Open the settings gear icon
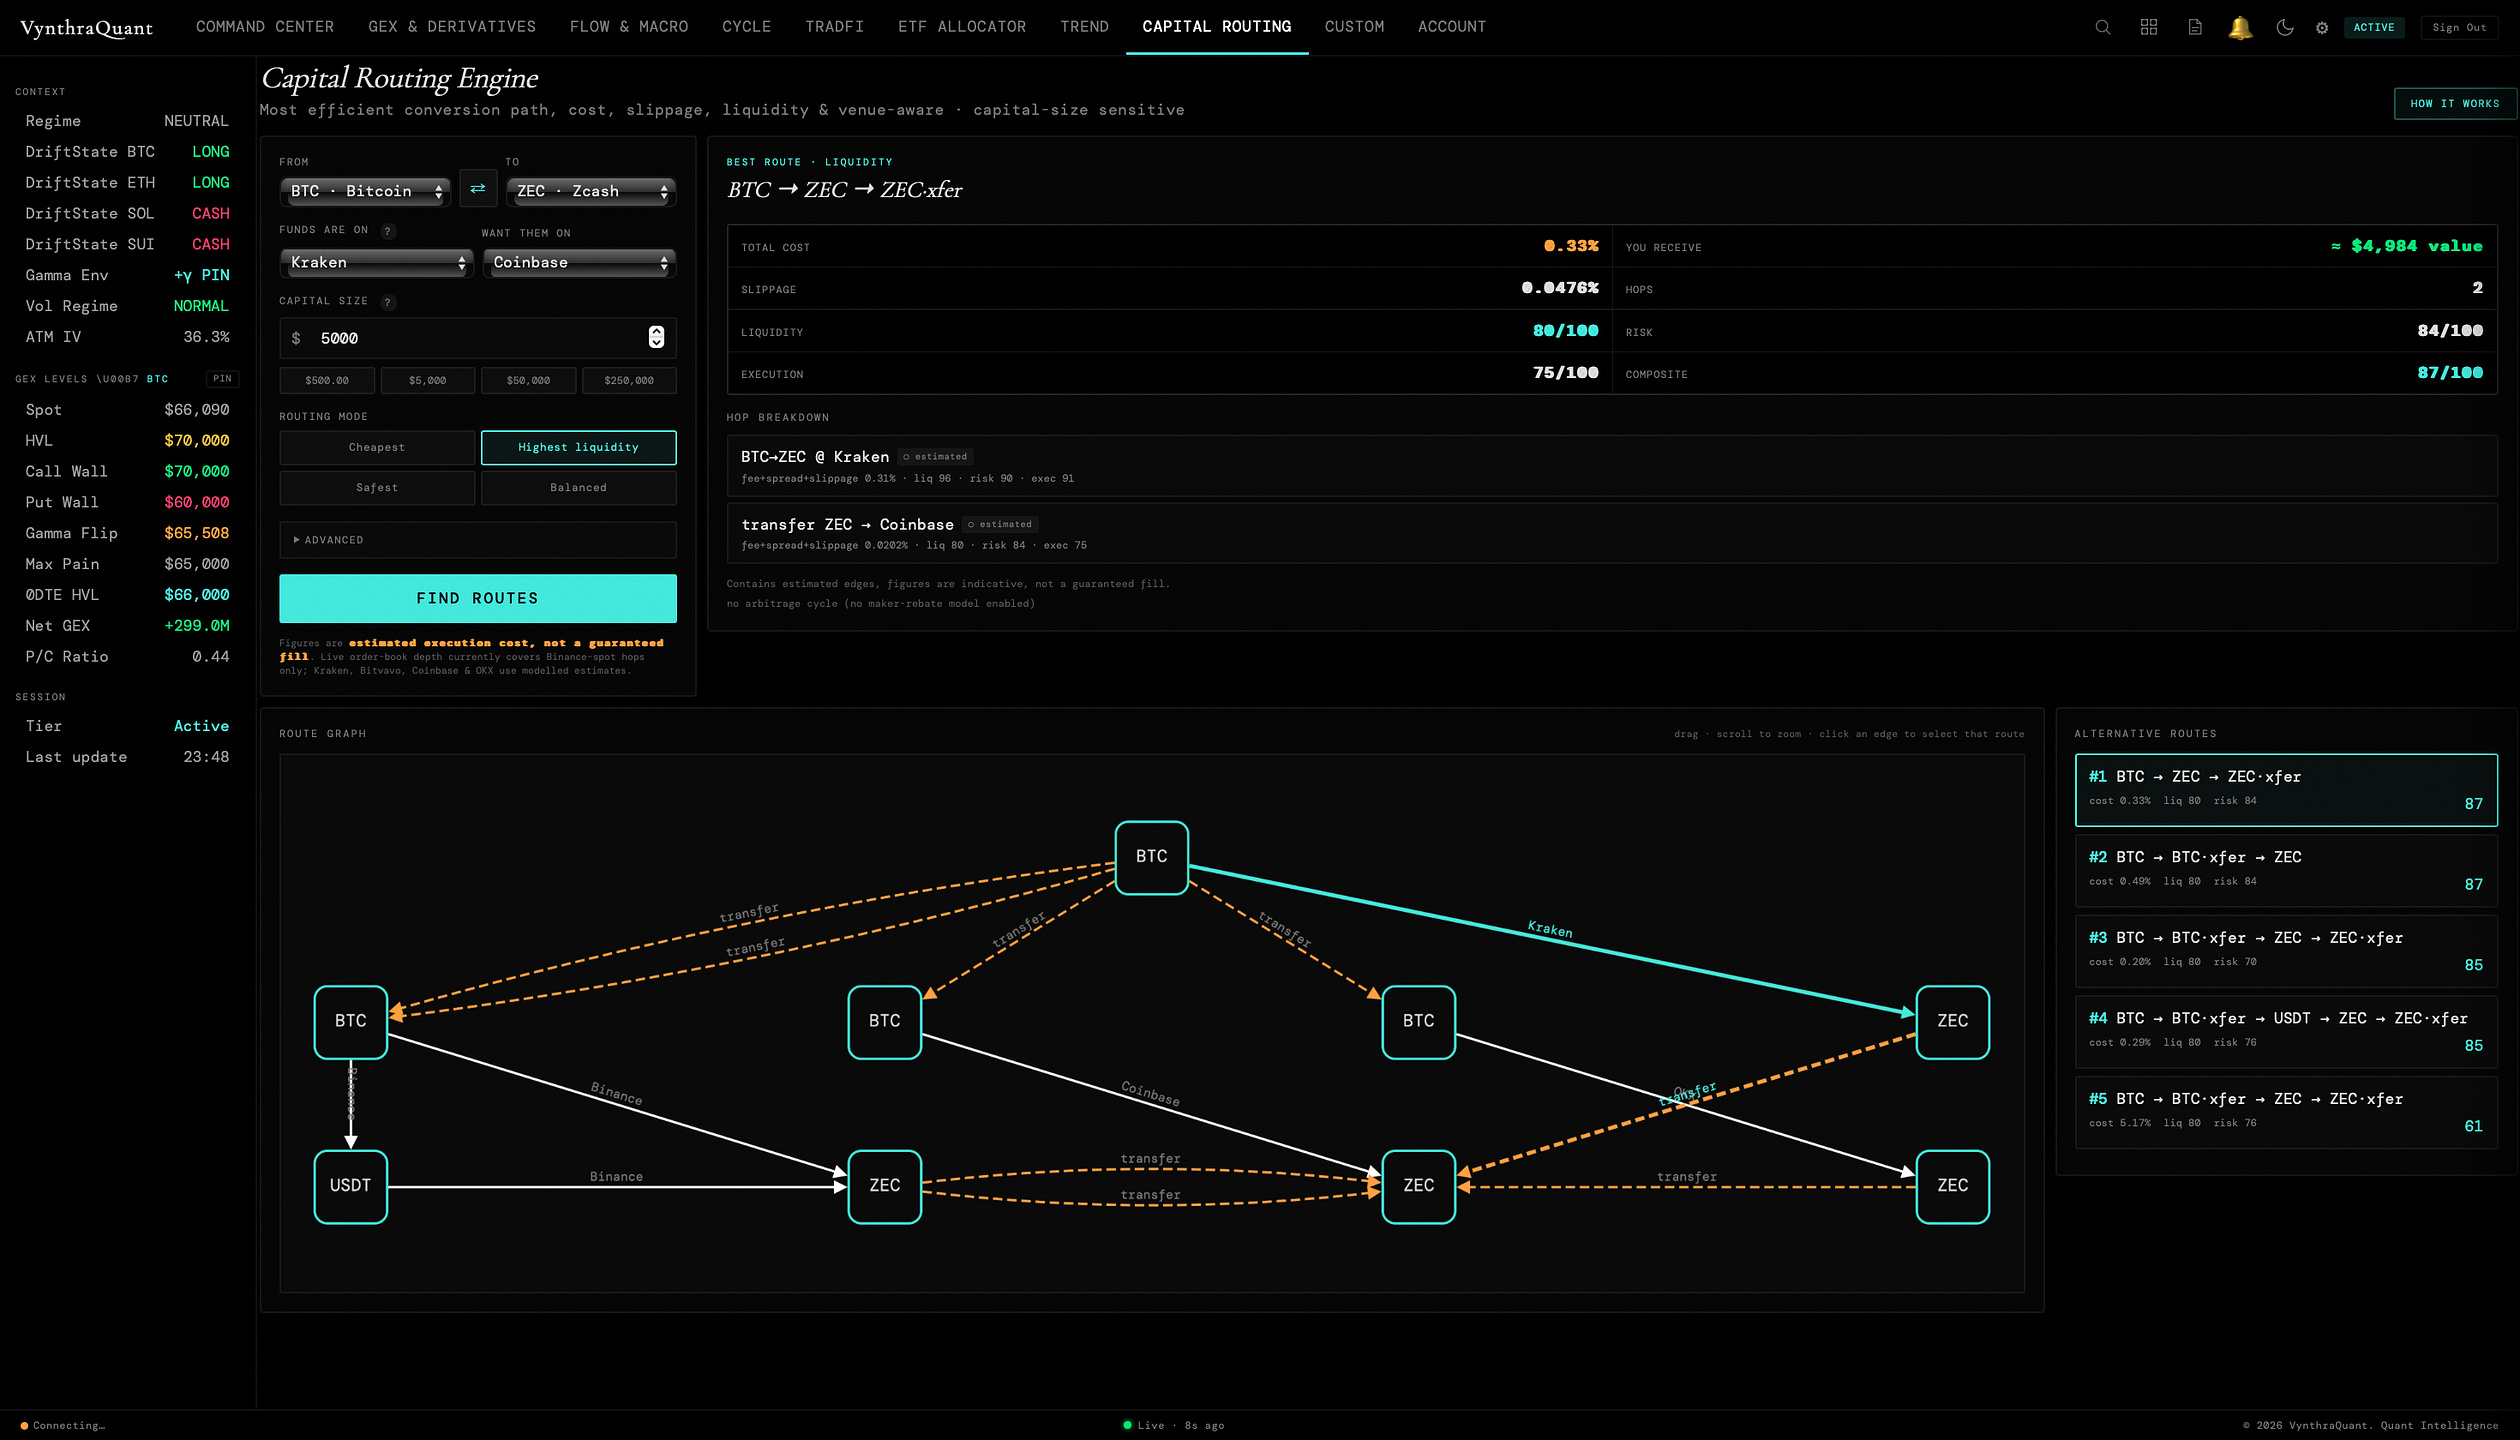The image size is (2520, 1440). [x=2322, y=28]
